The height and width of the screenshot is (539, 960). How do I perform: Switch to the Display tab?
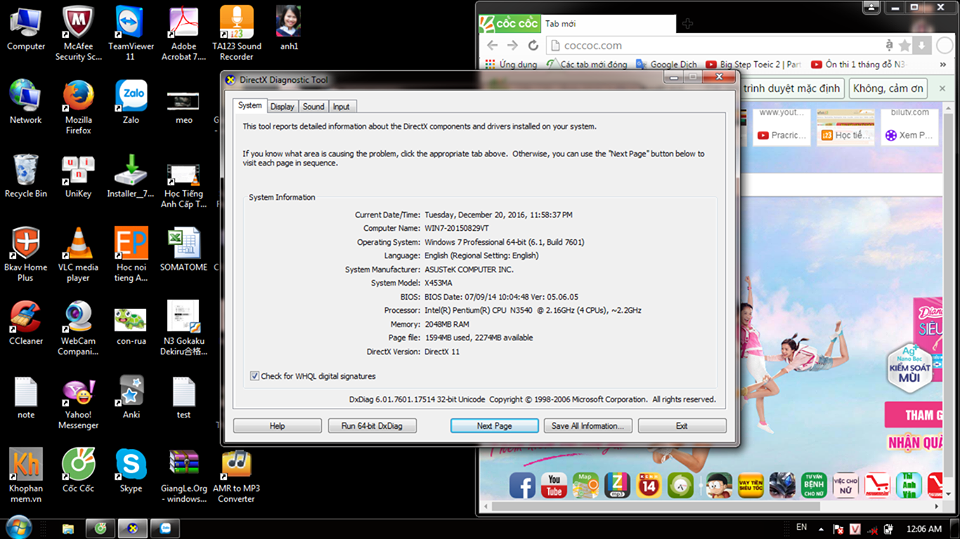pyautogui.click(x=282, y=106)
